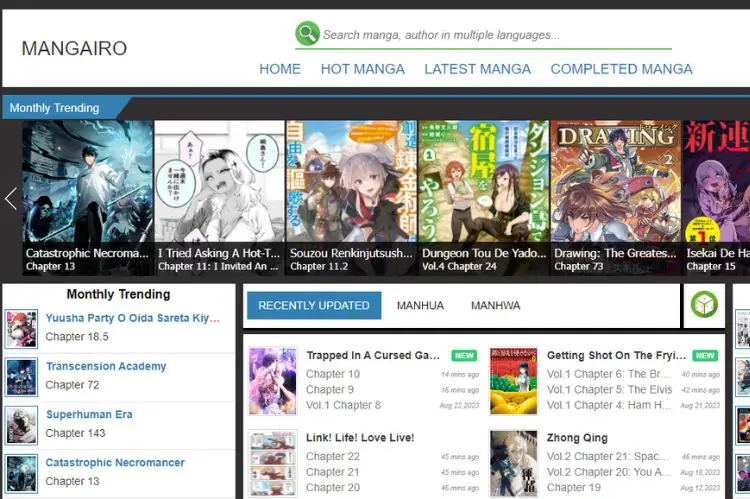Image resolution: width=750 pixels, height=499 pixels.
Task: Open Catastrophic Necromancer sidebar title link
Action: click(115, 463)
